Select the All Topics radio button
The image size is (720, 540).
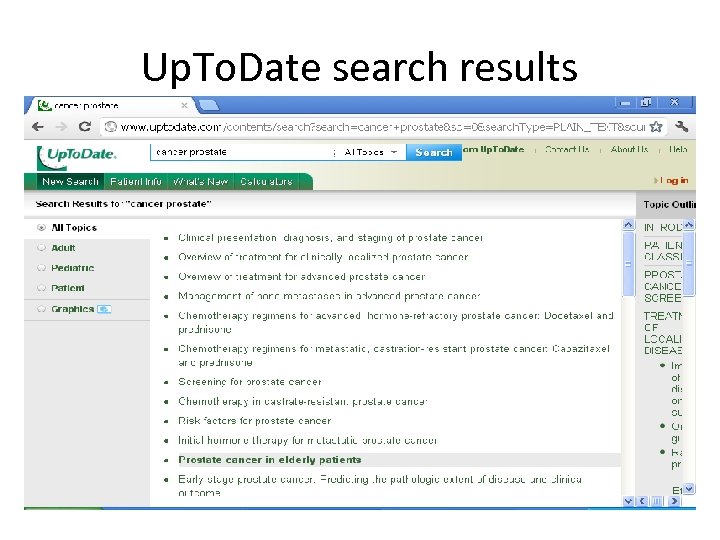(x=41, y=228)
